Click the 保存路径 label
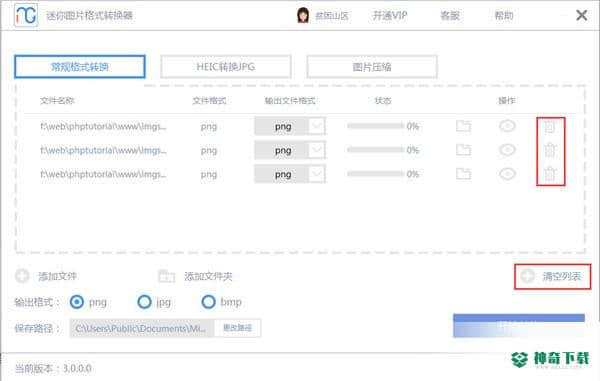The height and width of the screenshot is (381, 600). tap(37, 328)
